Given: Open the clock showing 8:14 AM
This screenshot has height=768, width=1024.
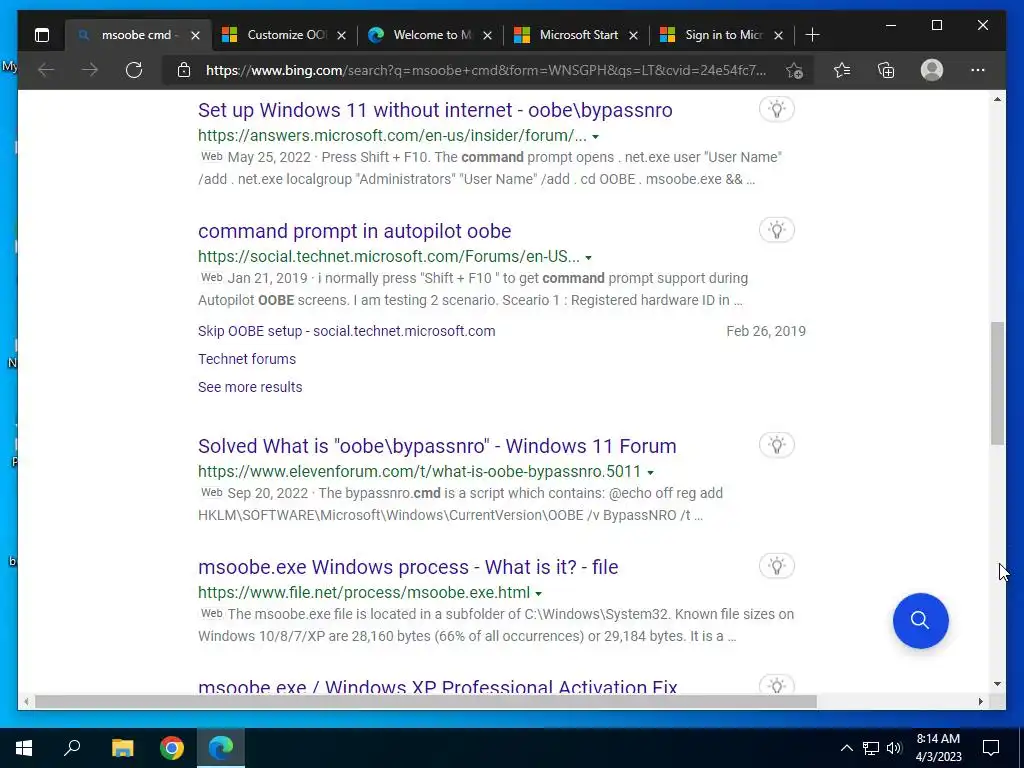Looking at the screenshot, I should 938,748.
